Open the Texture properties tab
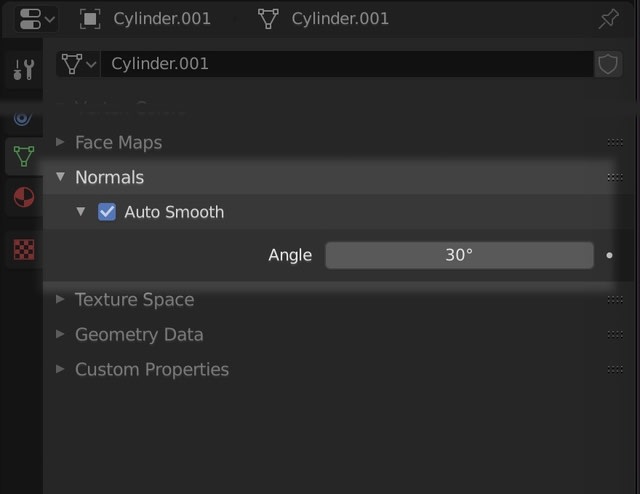Screen dimensions: 640x494 [x=23, y=249]
